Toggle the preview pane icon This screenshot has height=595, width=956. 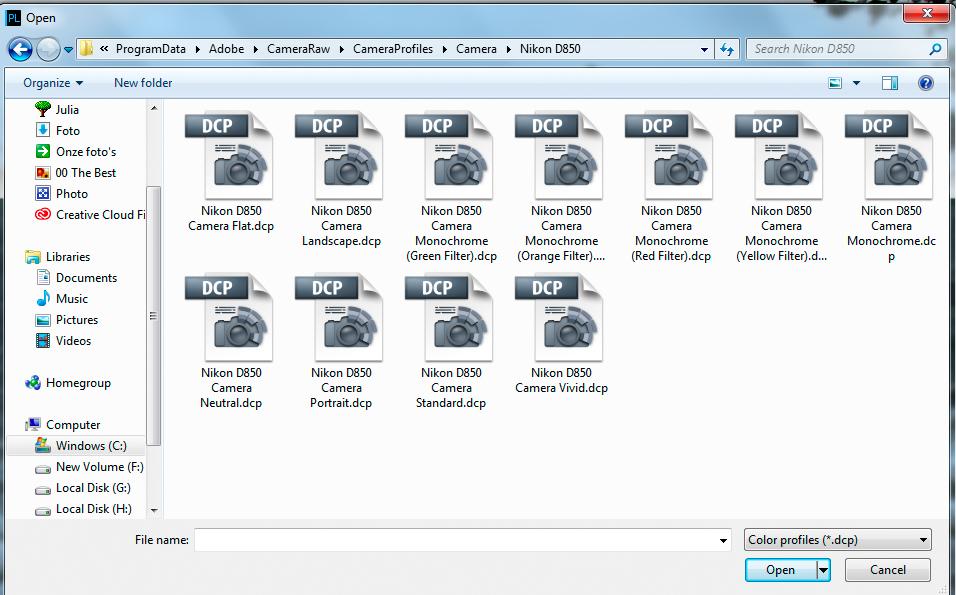point(890,83)
